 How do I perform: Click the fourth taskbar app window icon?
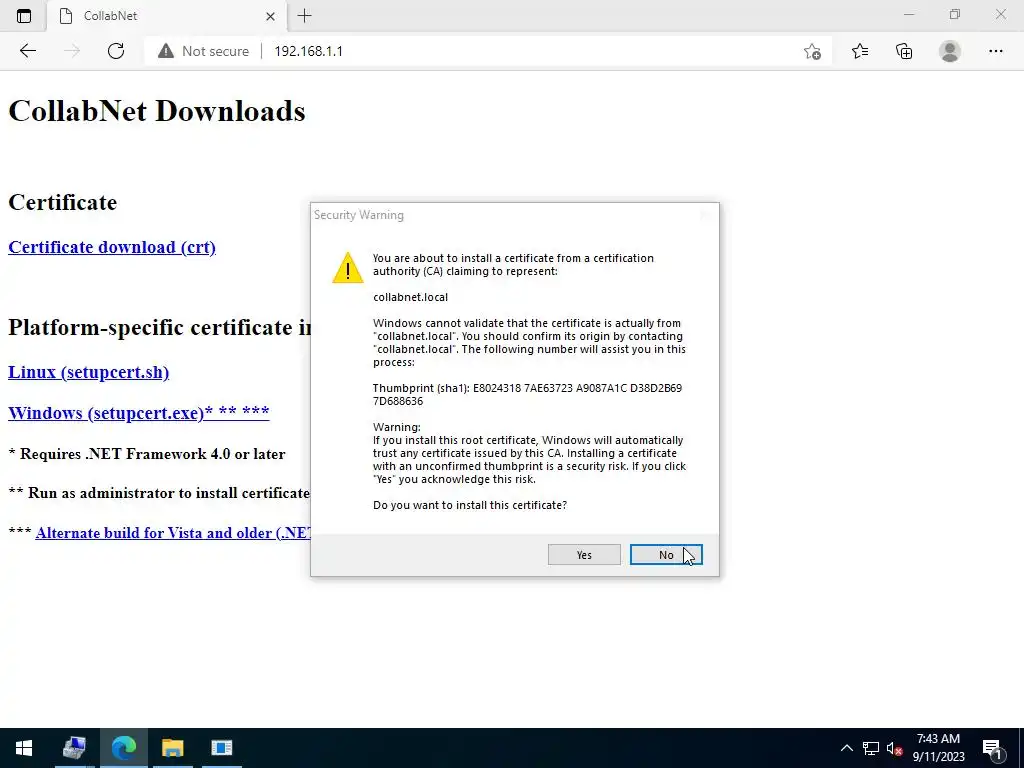(x=222, y=748)
